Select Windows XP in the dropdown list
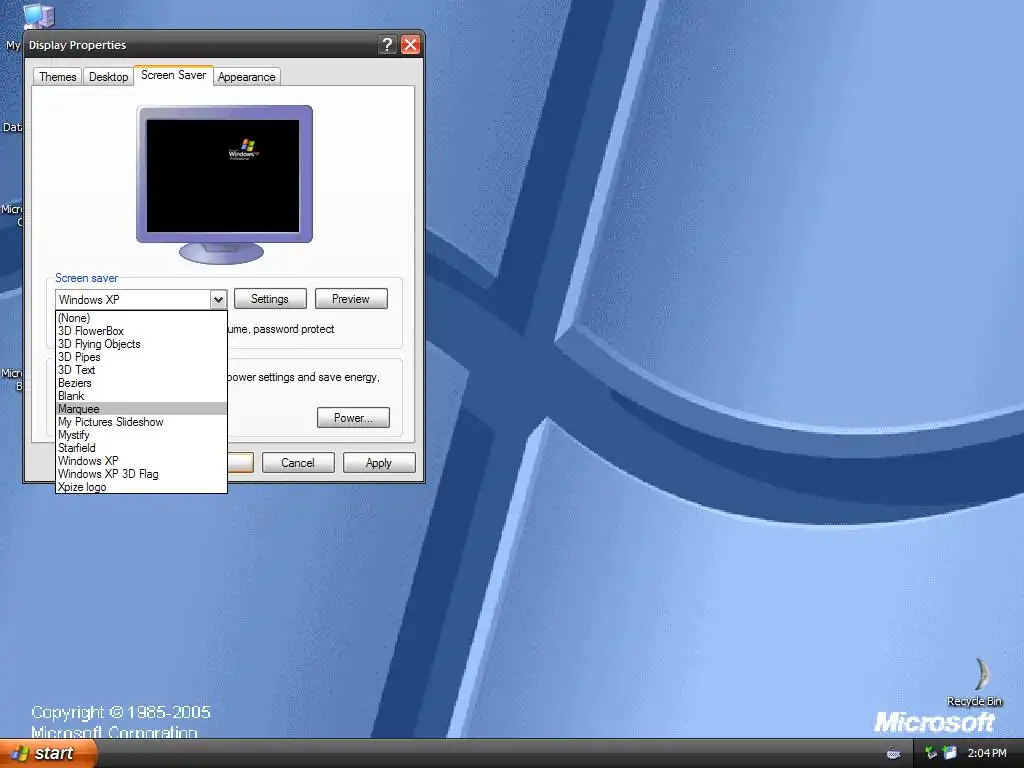 141,460
